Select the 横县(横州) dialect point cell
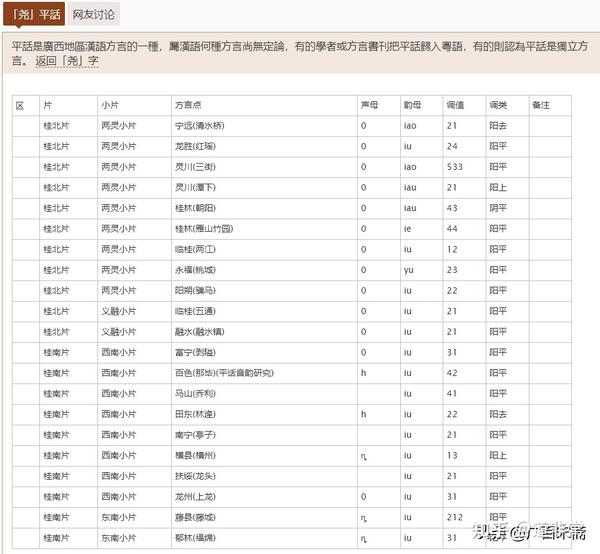This screenshot has width=600, height=554. [264, 456]
